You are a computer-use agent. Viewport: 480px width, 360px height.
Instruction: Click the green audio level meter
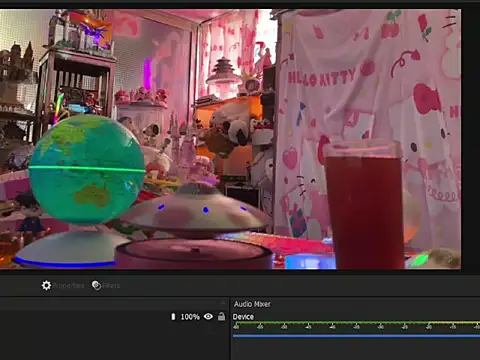click(356, 323)
